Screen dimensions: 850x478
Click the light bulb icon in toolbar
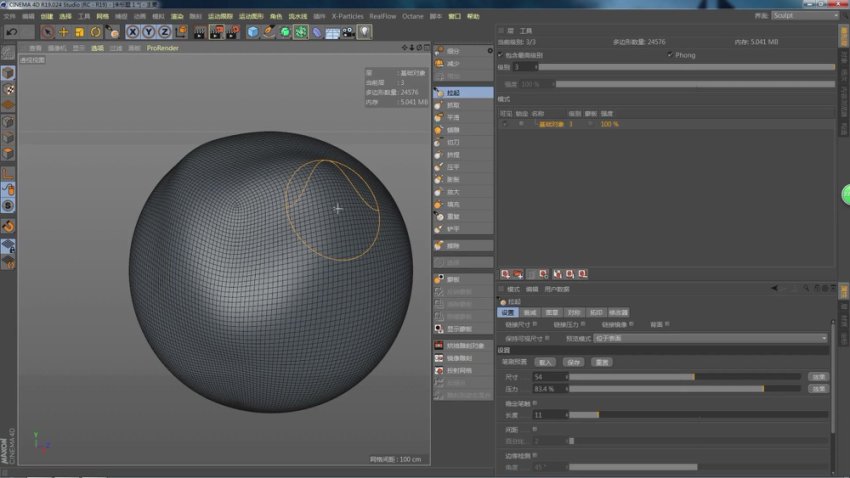[x=365, y=32]
